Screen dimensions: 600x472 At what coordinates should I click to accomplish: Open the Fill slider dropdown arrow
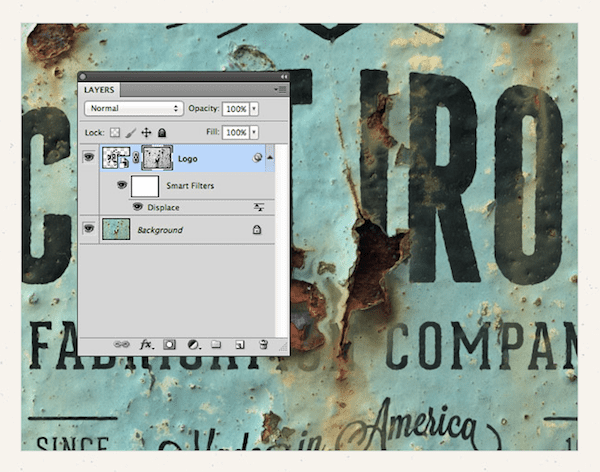254,132
